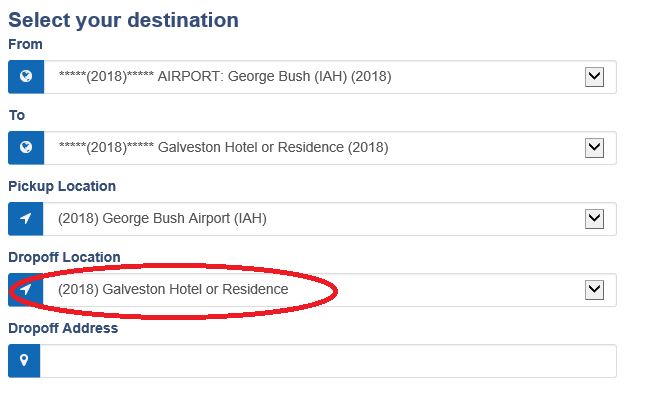Screen dimensions: 658x398
Task: Expand the To dropdown using its arrow
Action: [x=594, y=148]
